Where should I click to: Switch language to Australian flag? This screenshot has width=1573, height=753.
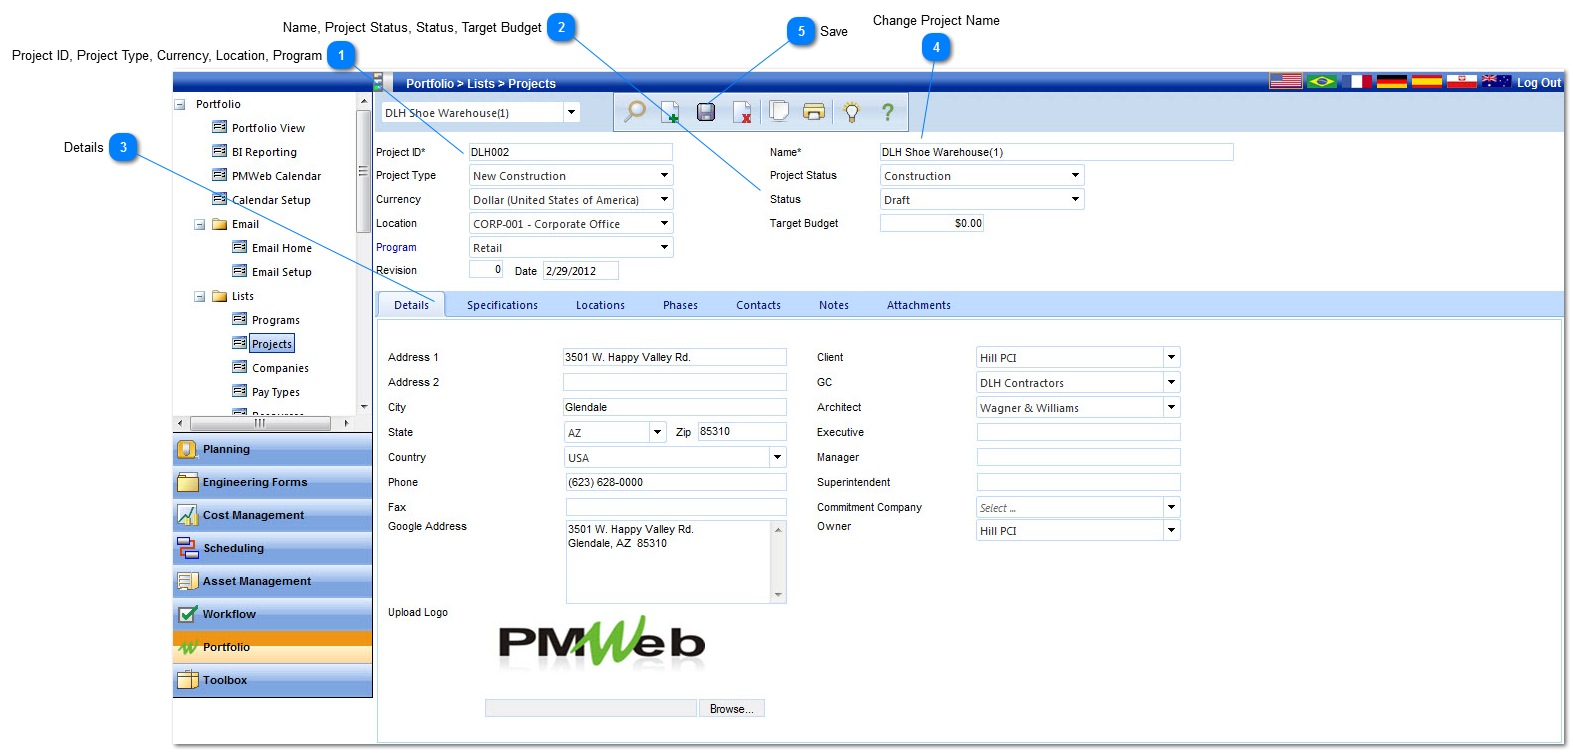[x=1496, y=81]
